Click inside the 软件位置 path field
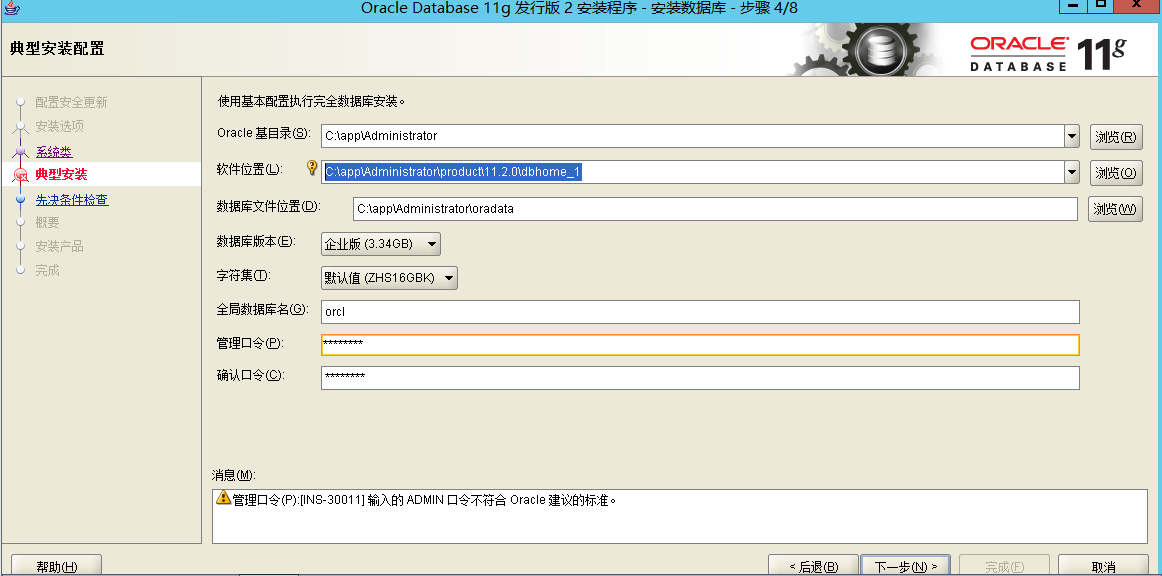 coord(692,173)
